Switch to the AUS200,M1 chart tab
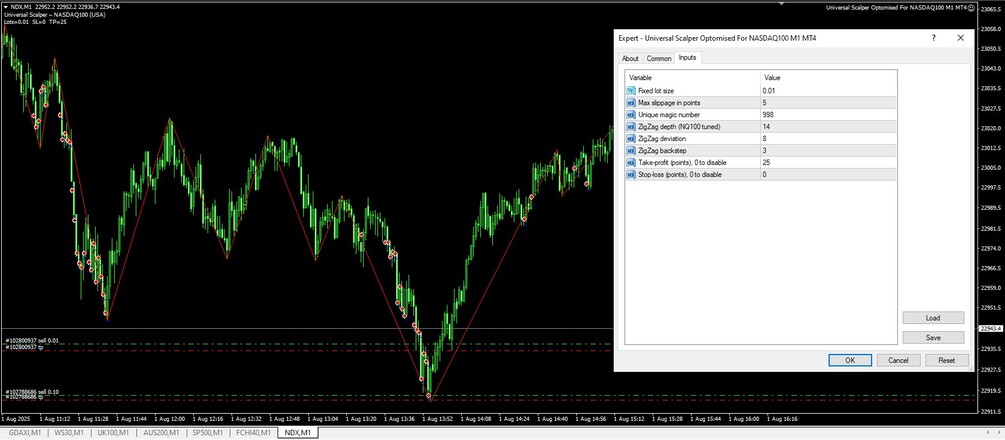The image size is (1005, 440). [x=162, y=433]
